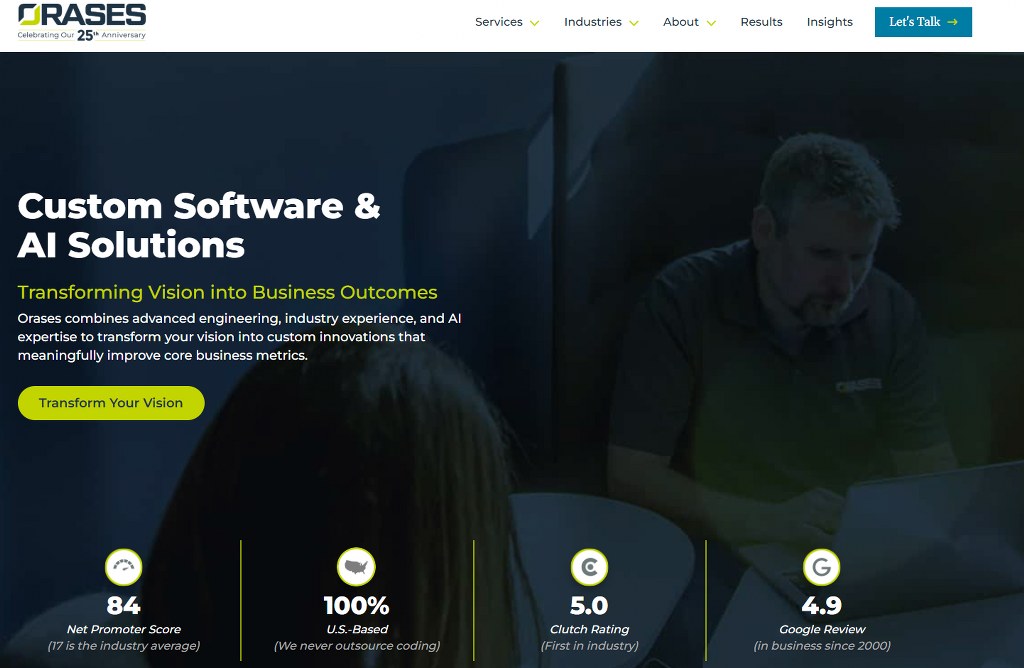This screenshot has width=1024, height=668.
Task: Click the 'Custom Software & AI Solutions' heading
Action: click(199, 225)
